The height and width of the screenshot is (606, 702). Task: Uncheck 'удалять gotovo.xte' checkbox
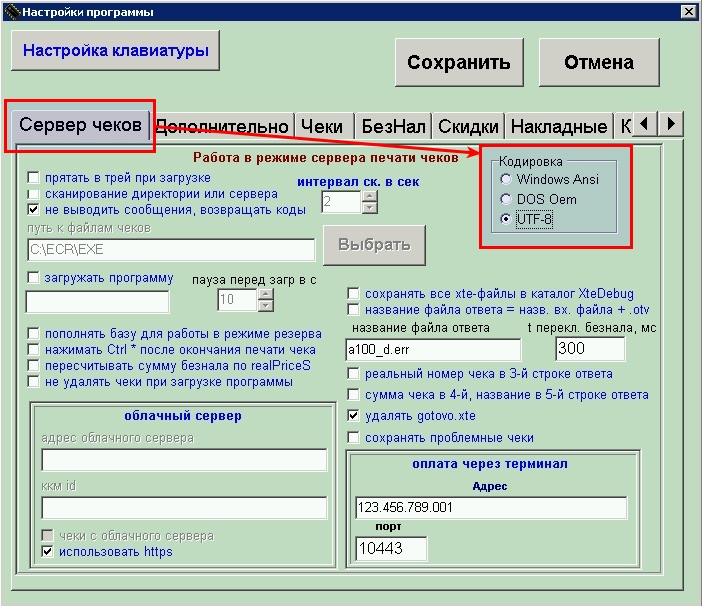(x=353, y=415)
